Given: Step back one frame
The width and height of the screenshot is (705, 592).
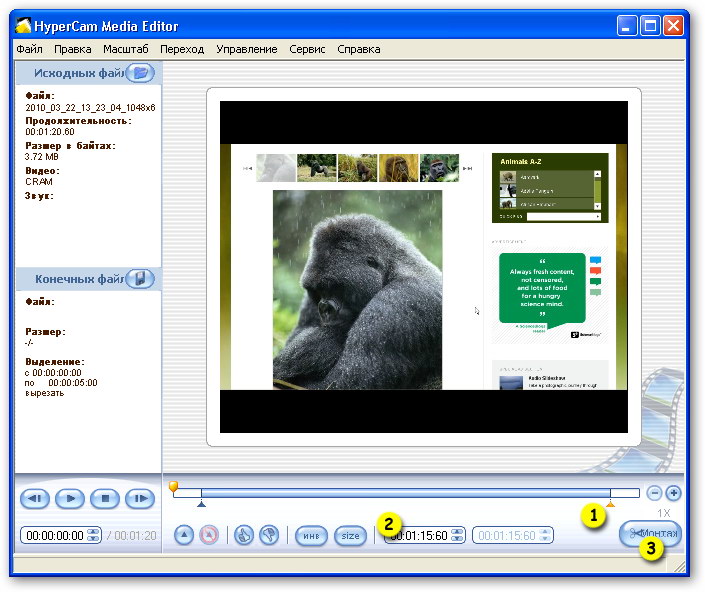Looking at the screenshot, I should 35,499.
